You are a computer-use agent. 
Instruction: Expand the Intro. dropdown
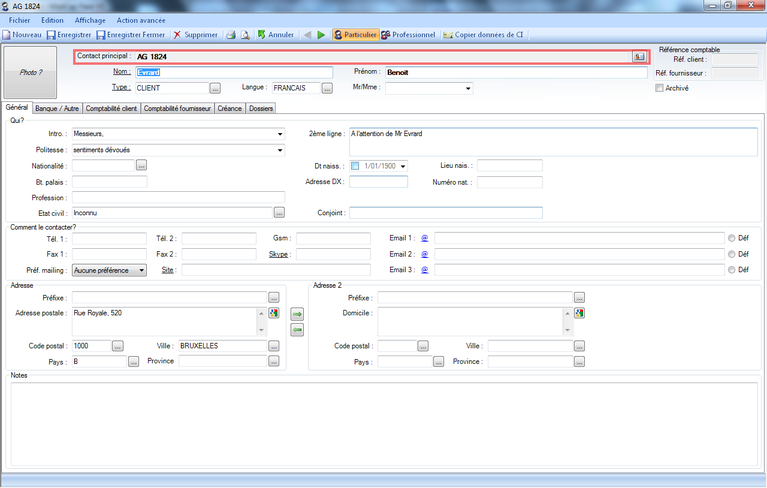pos(280,133)
